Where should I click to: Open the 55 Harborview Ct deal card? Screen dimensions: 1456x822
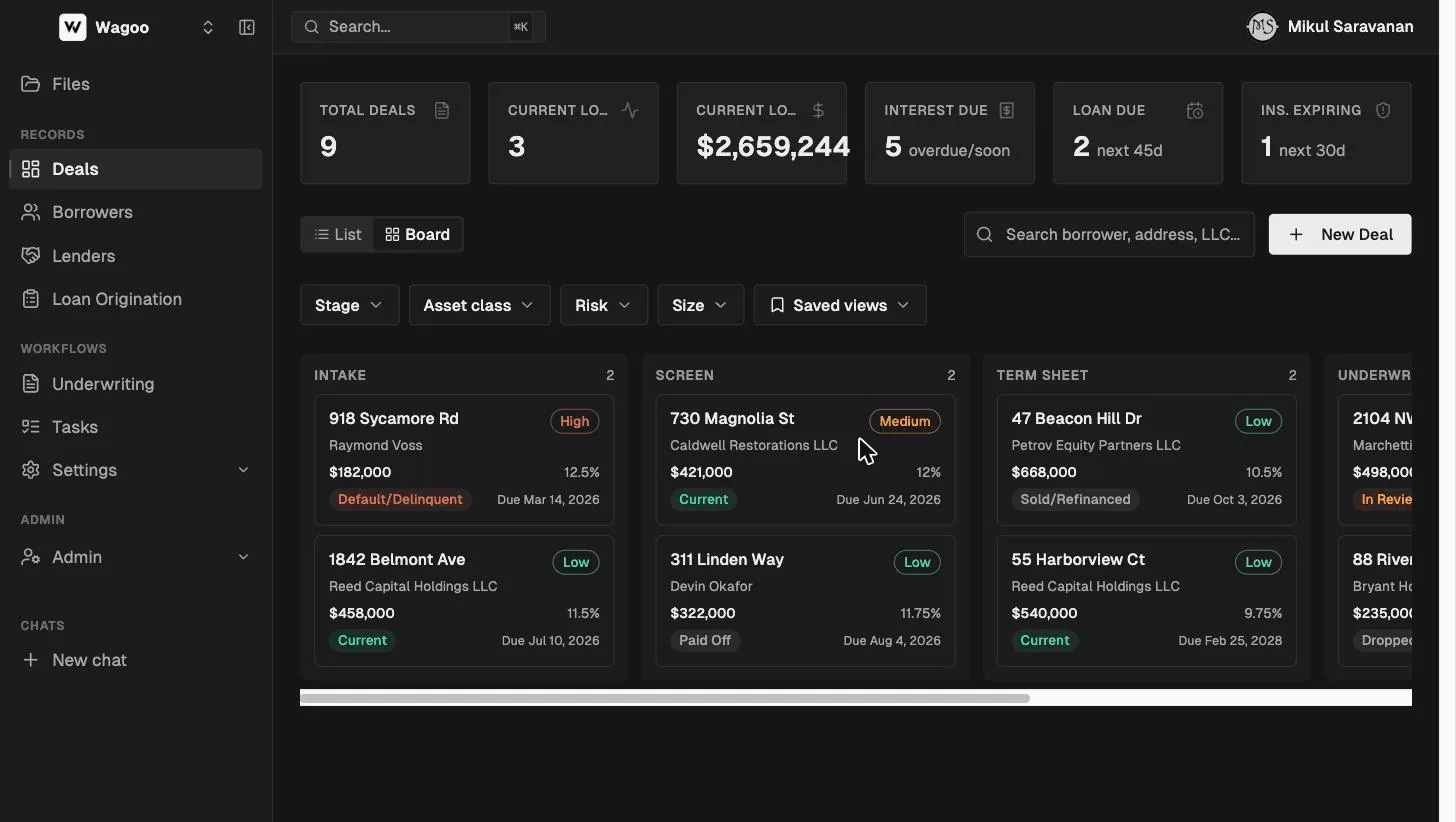1146,601
